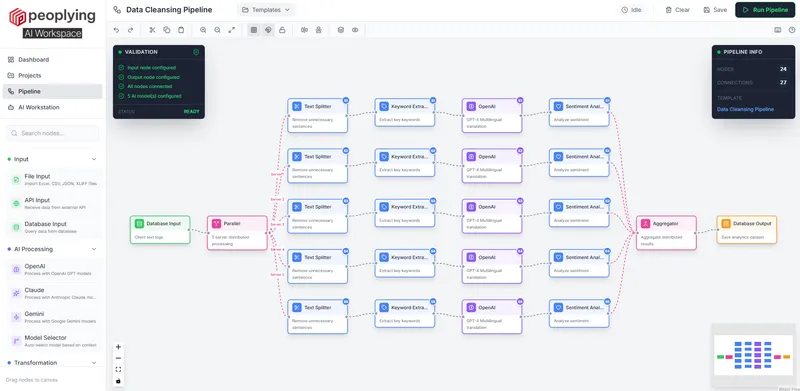This screenshot has height=391, width=800.
Task: Open AI Workstation in the sidebar
Action: (x=53, y=107)
